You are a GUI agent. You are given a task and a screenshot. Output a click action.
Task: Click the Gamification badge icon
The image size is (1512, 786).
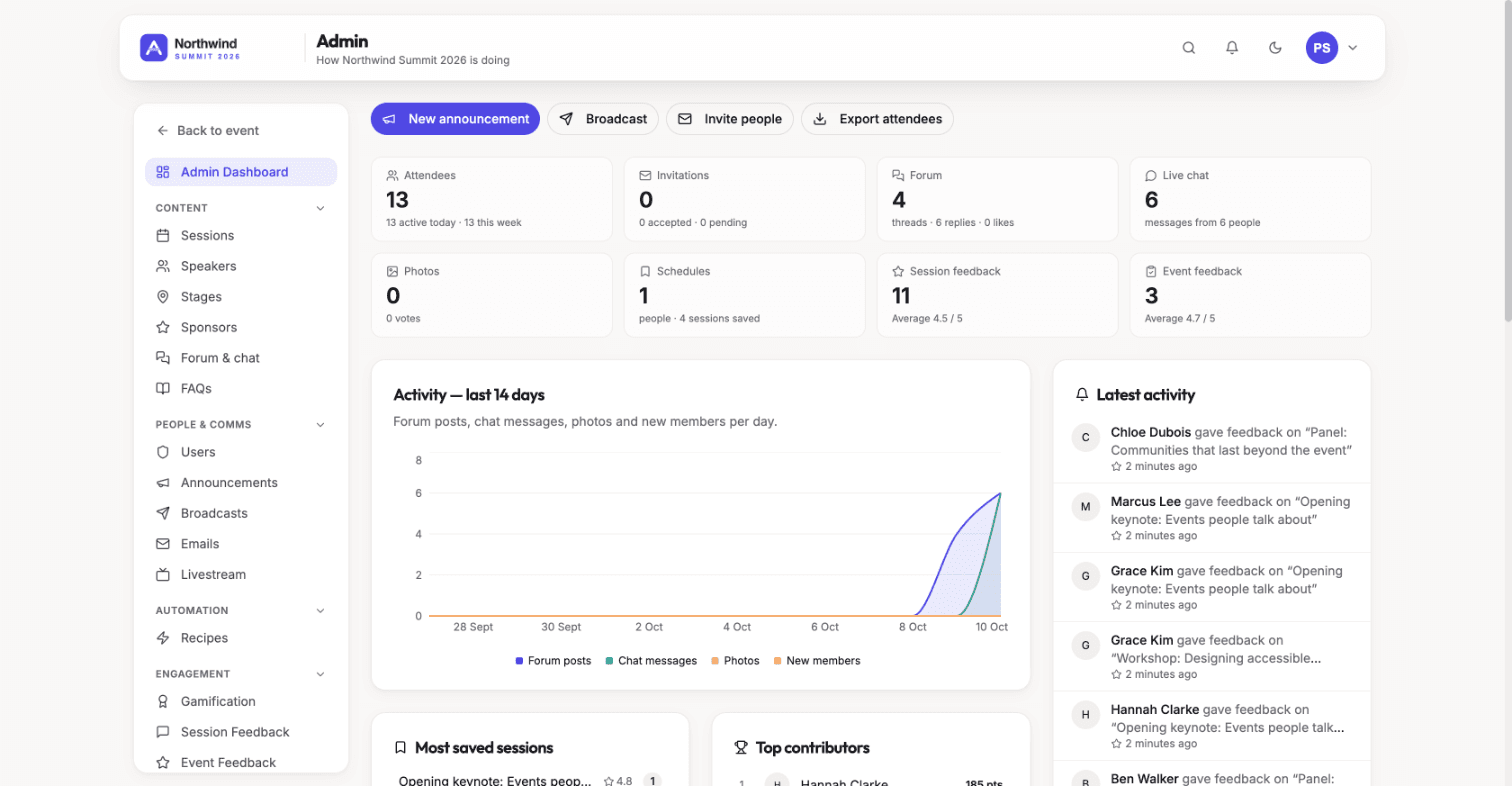tap(163, 702)
